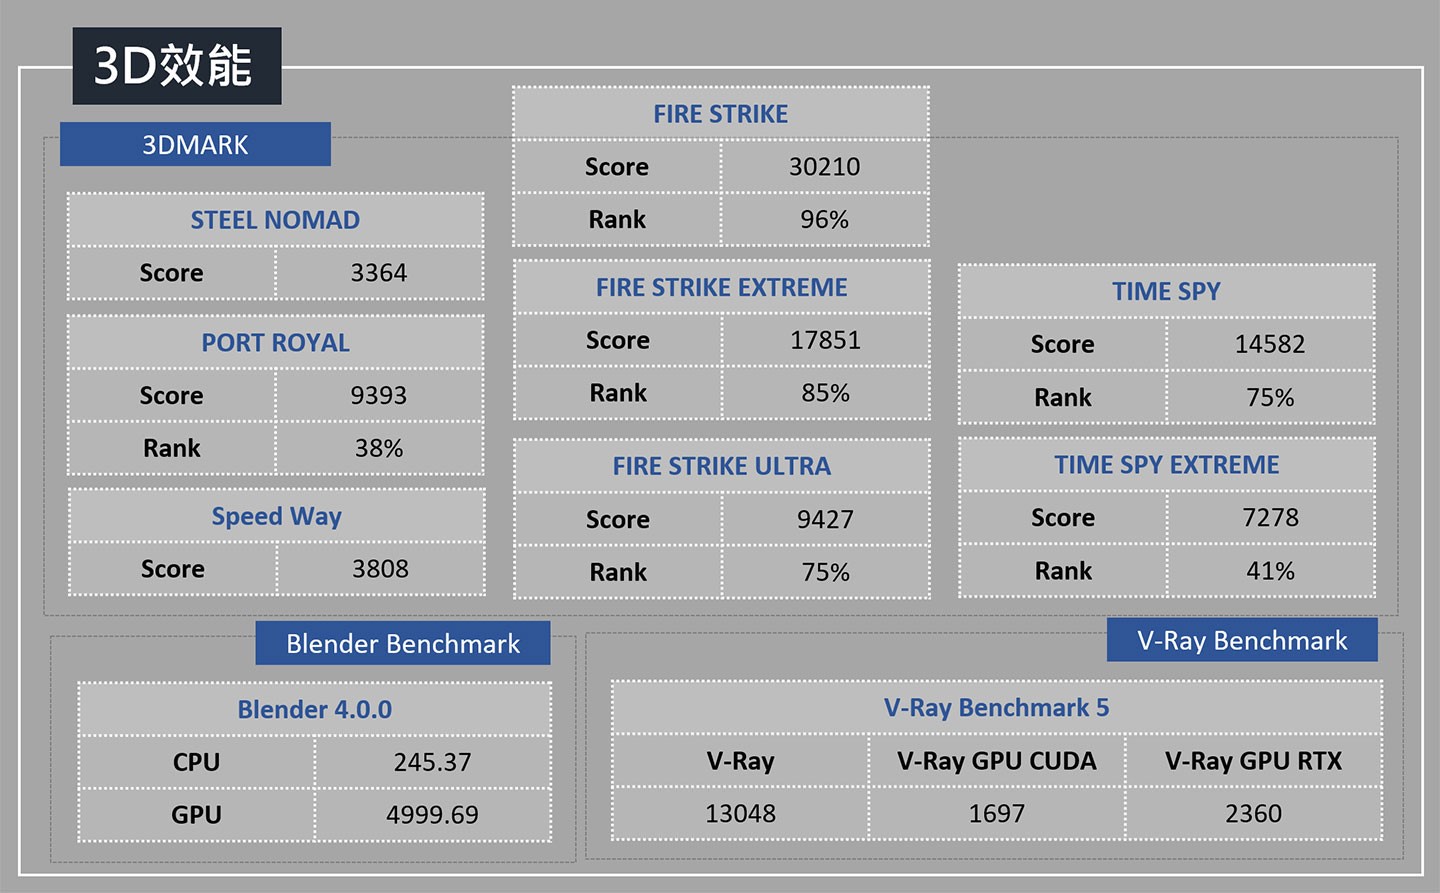The width and height of the screenshot is (1440, 893).
Task: Click Rank label in Fire Strike Ultra table
Action: 618,572
